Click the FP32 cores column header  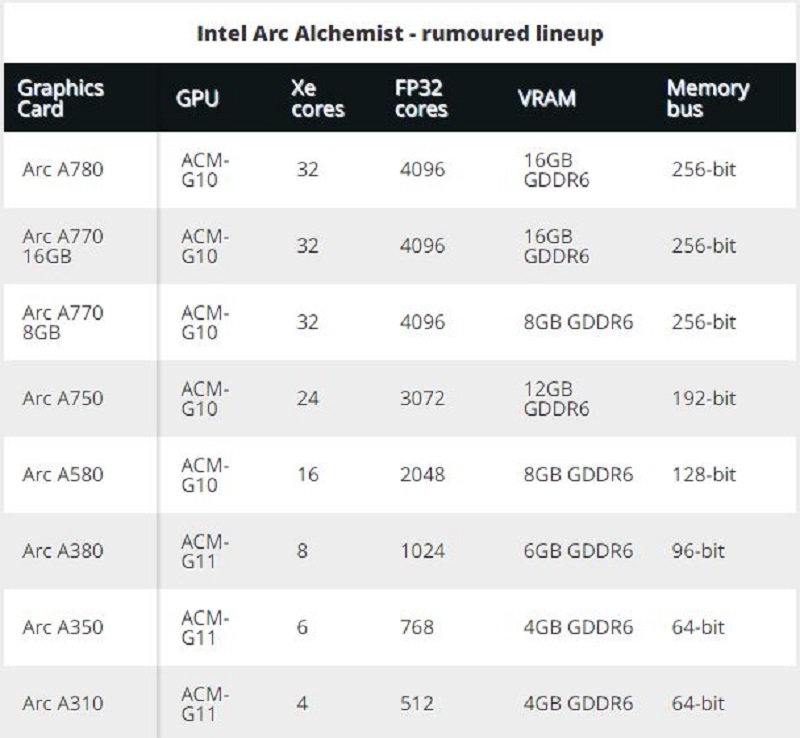(x=422, y=98)
